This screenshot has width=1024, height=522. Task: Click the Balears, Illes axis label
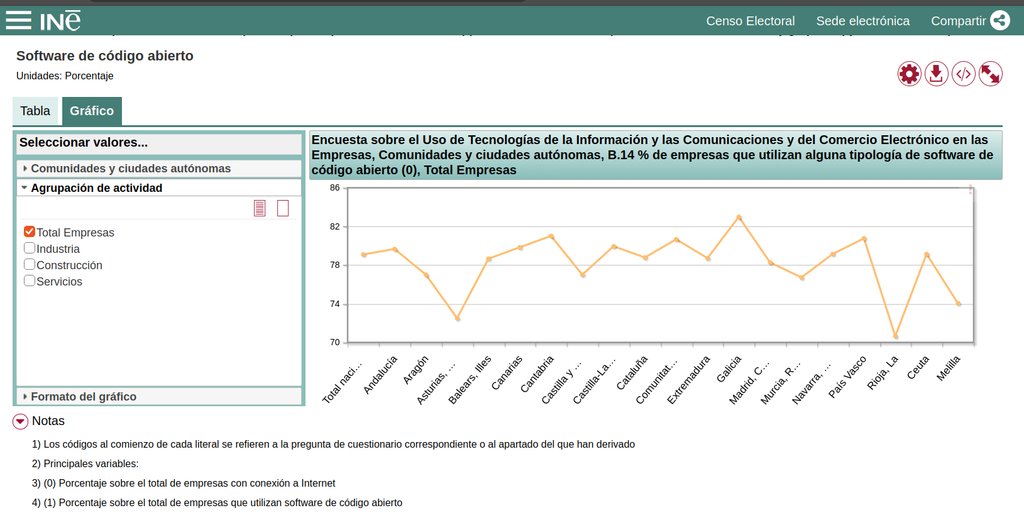click(470, 380)
